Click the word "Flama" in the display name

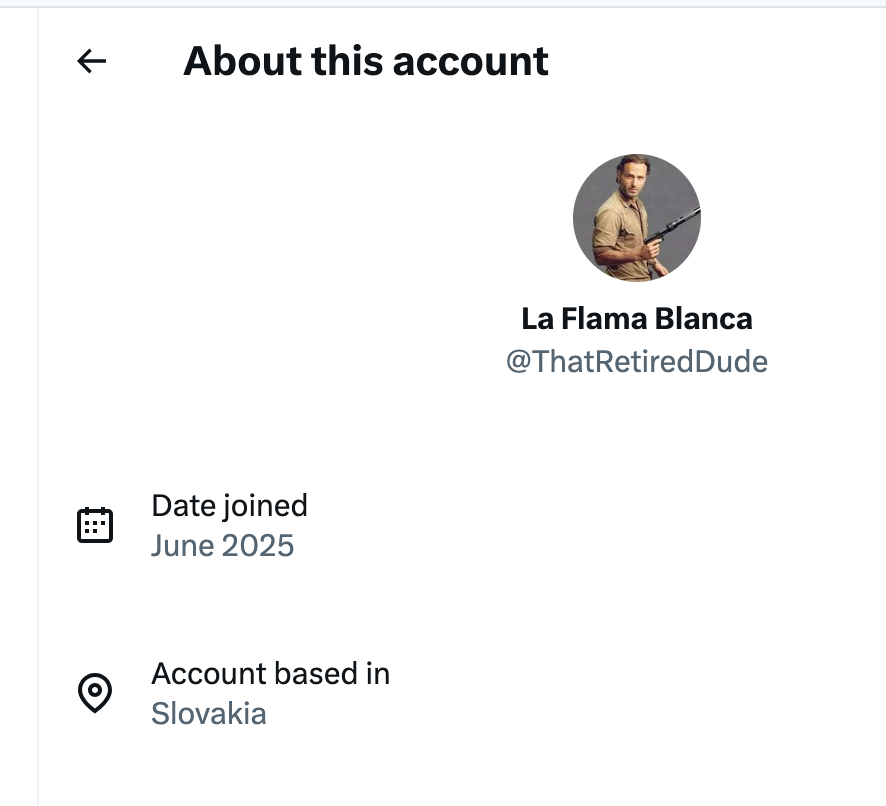coord(604,319)
